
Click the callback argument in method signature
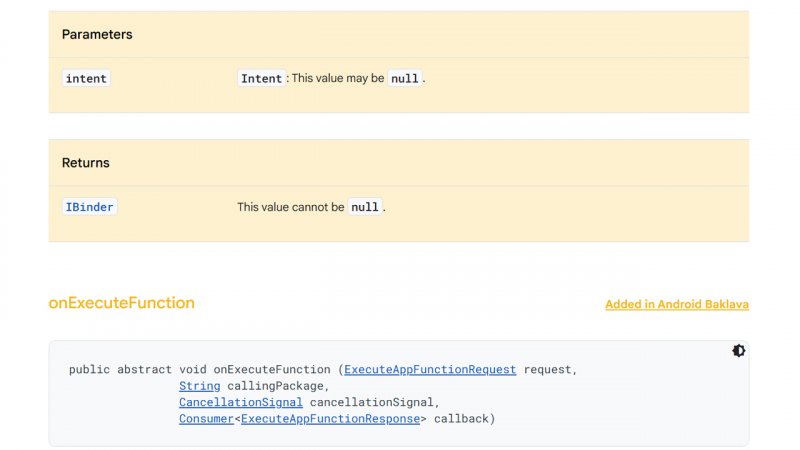click(x=460, y=419)
